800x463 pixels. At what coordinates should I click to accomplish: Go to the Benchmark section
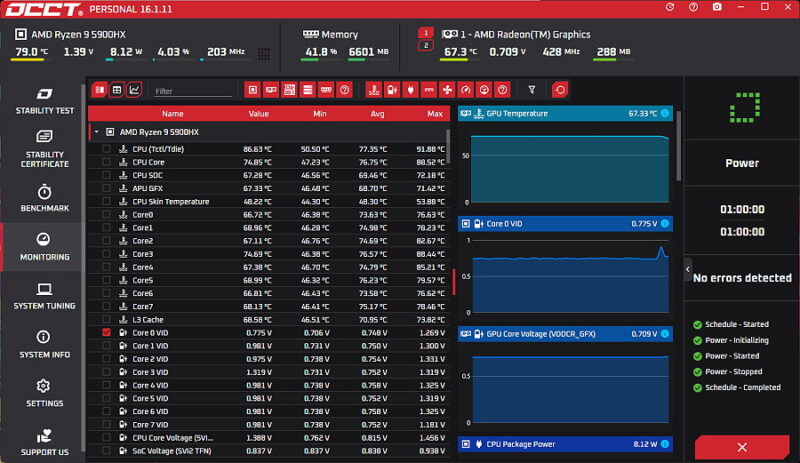(x=44, y=199)
